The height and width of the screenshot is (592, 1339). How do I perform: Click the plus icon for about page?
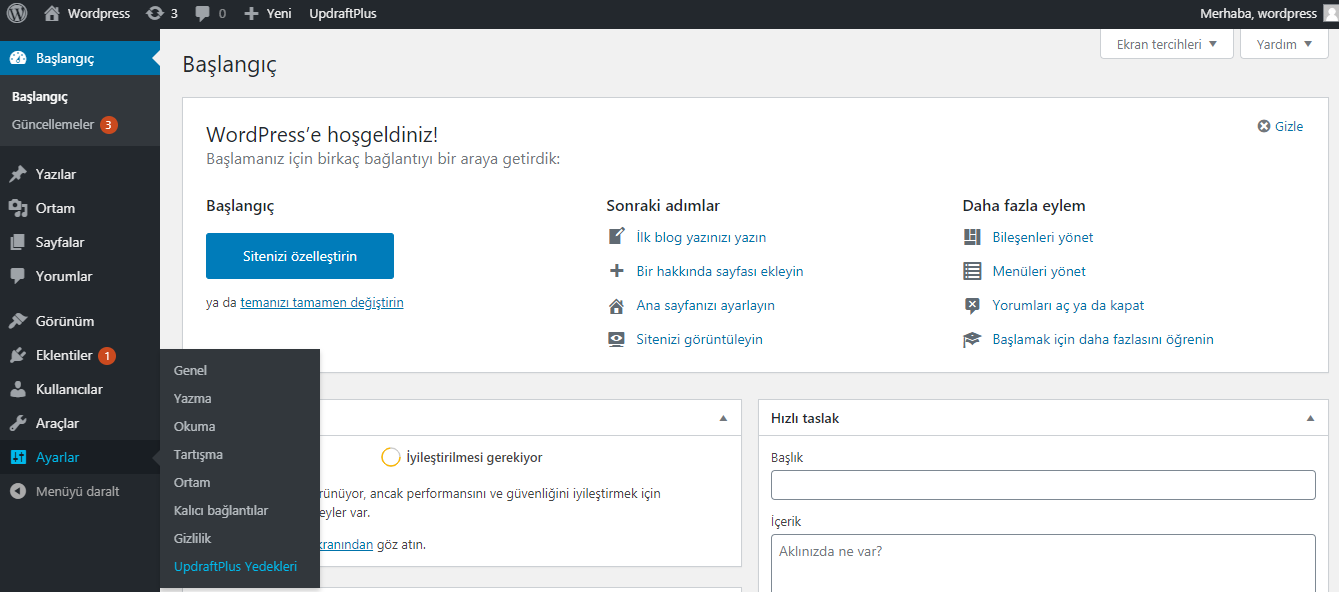[x=617, y=271]
